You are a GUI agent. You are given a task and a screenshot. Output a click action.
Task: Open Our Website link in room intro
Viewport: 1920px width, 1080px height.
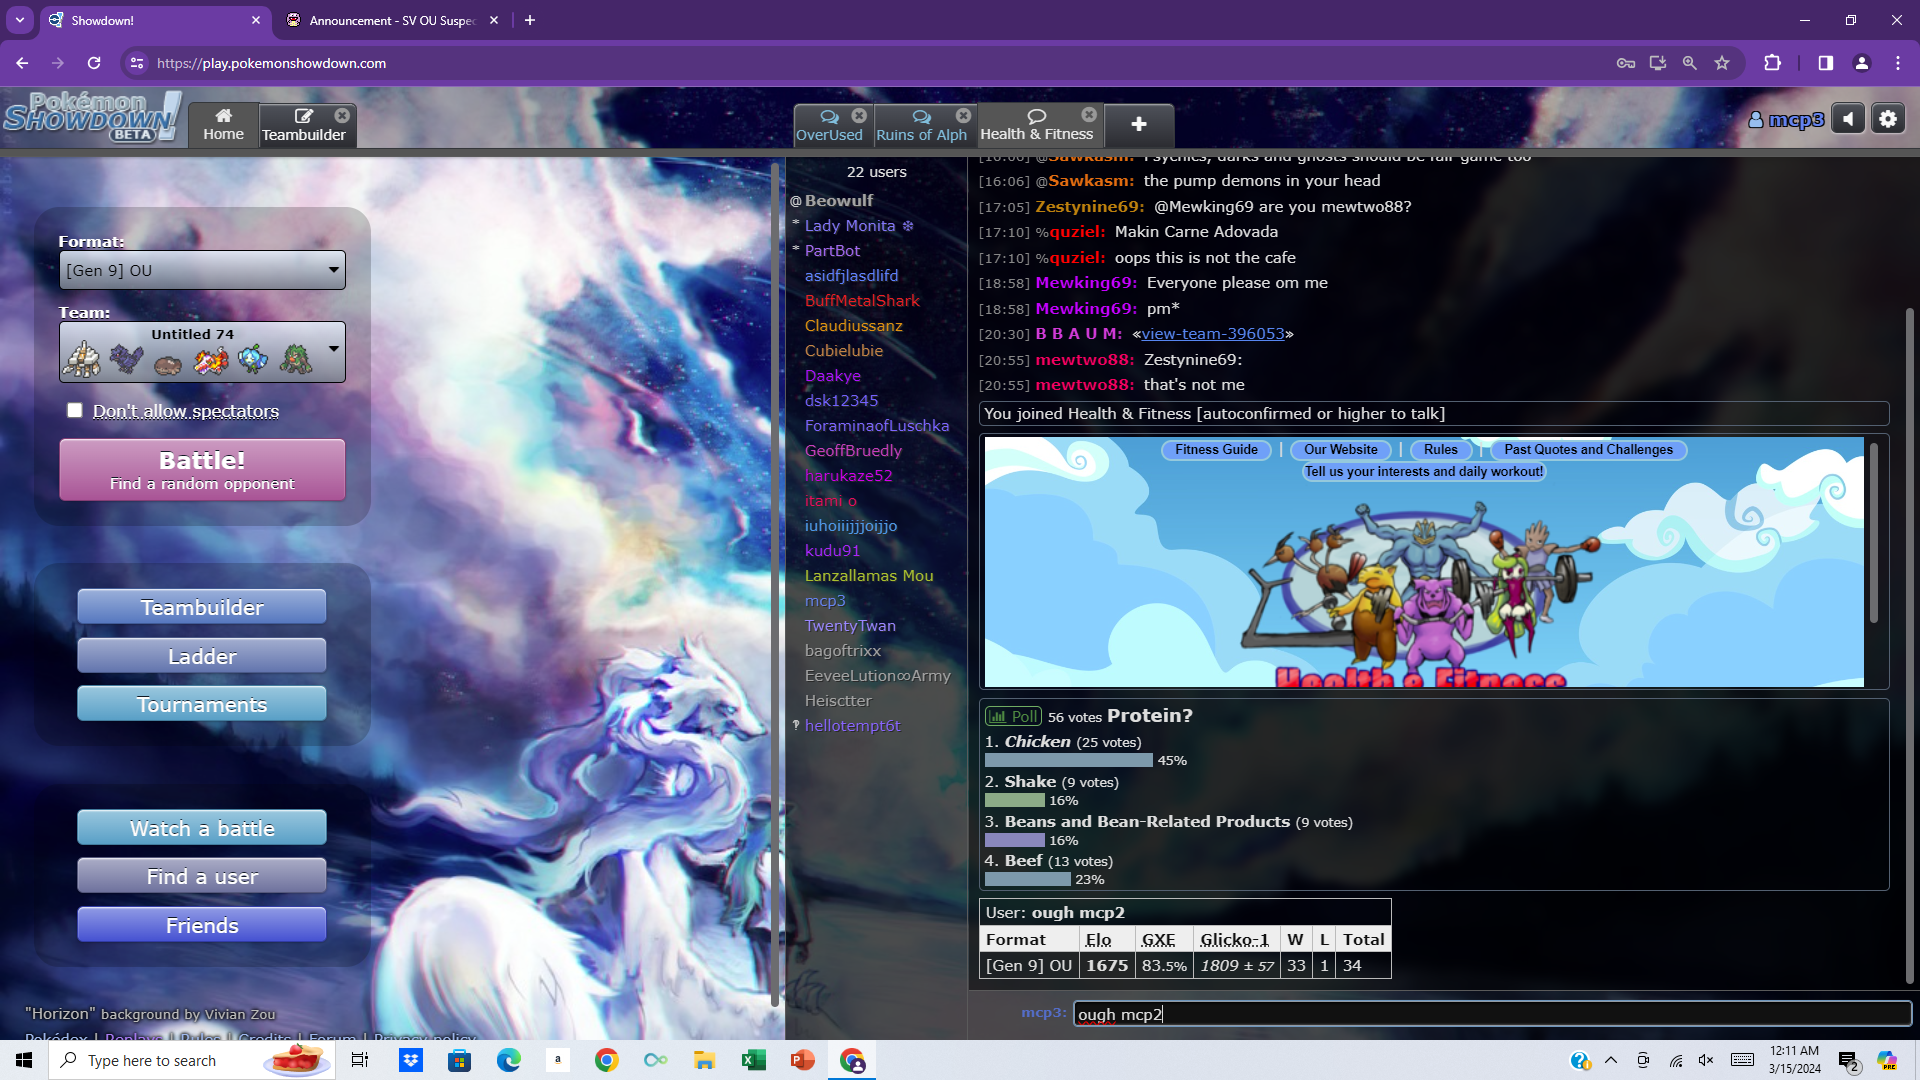1340,450
